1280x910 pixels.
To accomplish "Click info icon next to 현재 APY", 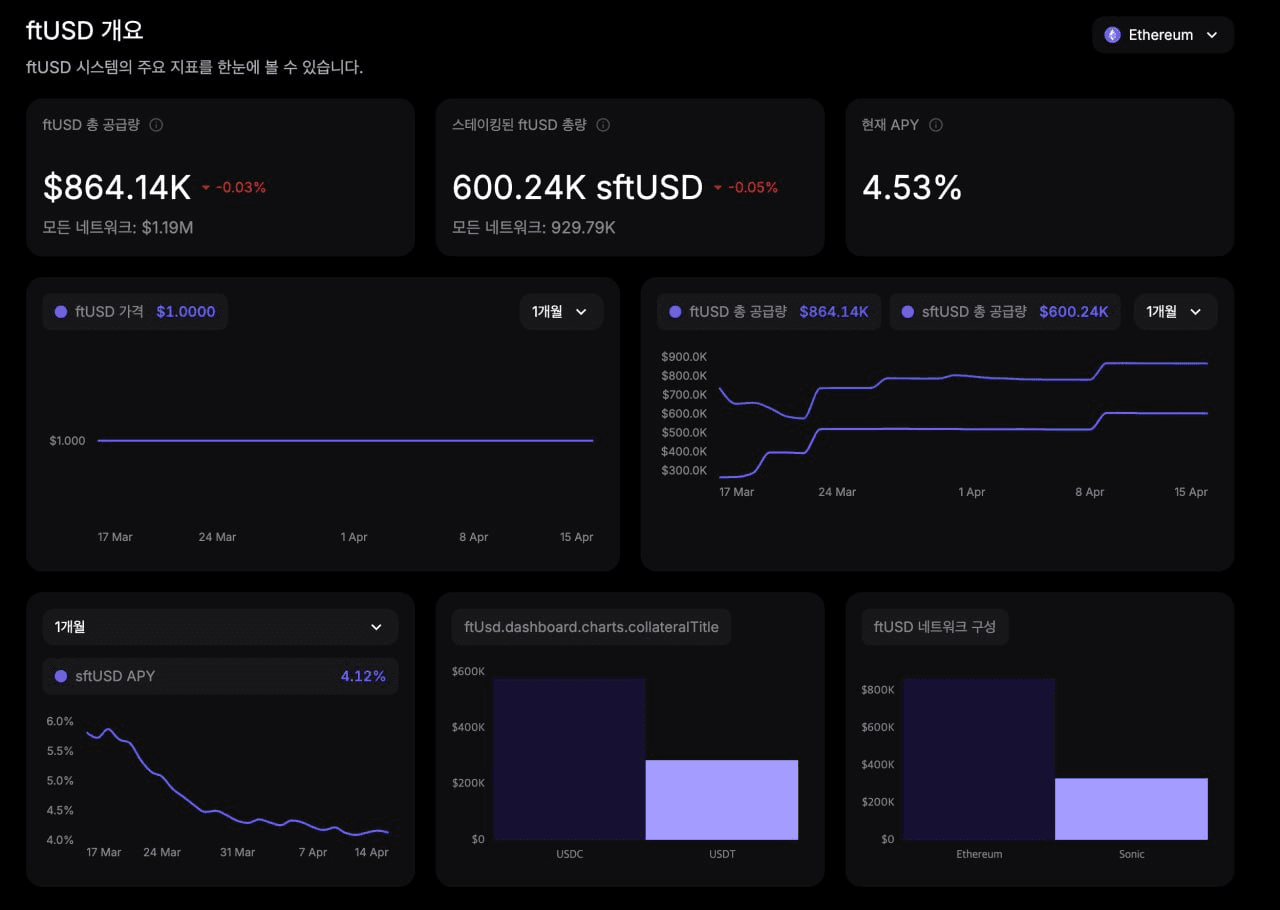I will pyautogui.click(x=936, y=125).
